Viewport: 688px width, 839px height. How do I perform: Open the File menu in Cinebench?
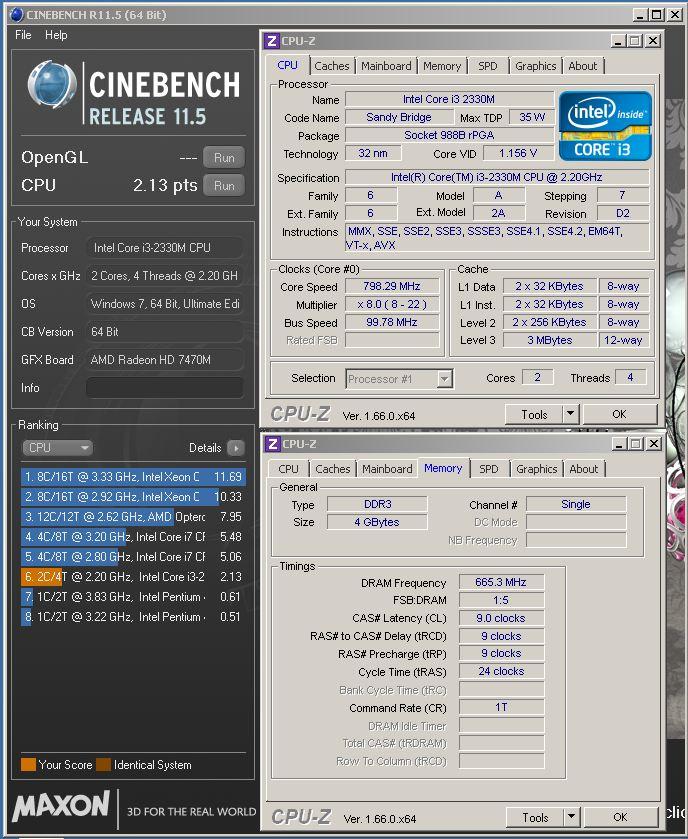click(x=23, y=35)
